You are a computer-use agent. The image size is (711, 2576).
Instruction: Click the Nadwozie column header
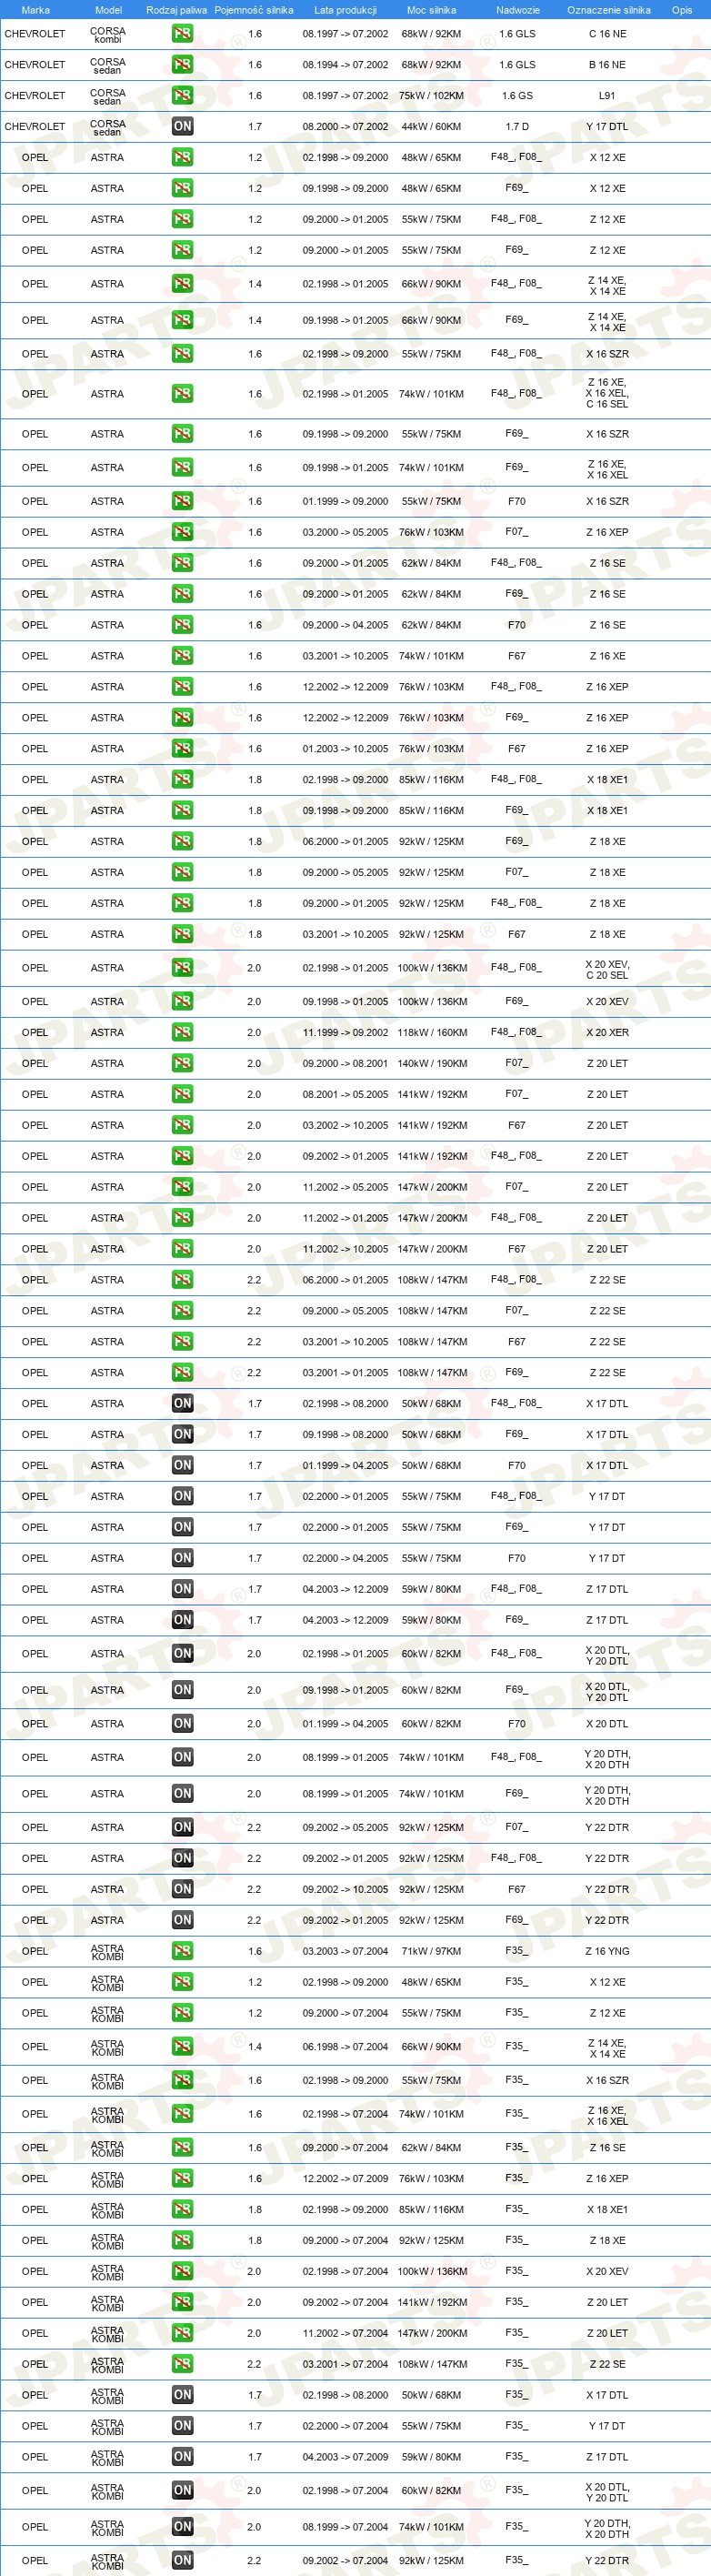click(x=518, y=10)
